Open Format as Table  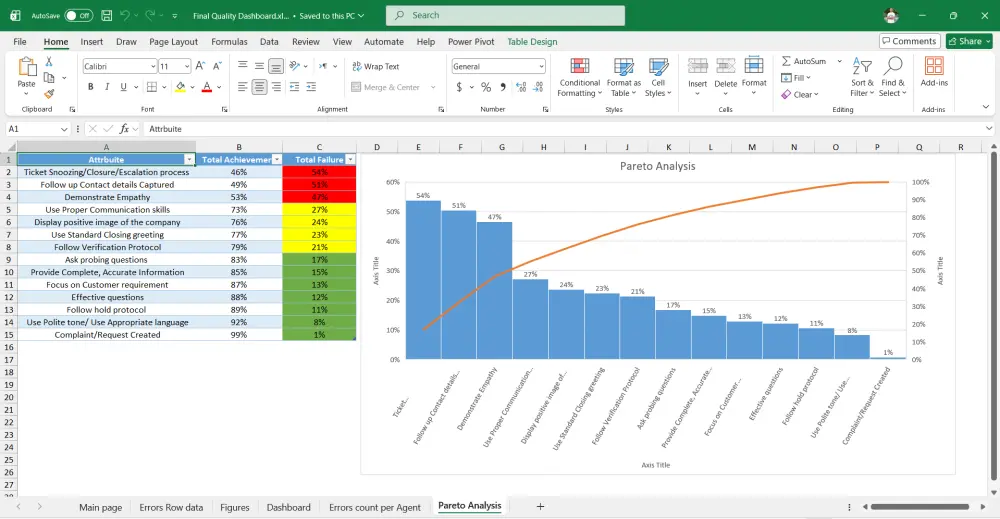click(x=624, y=77)
